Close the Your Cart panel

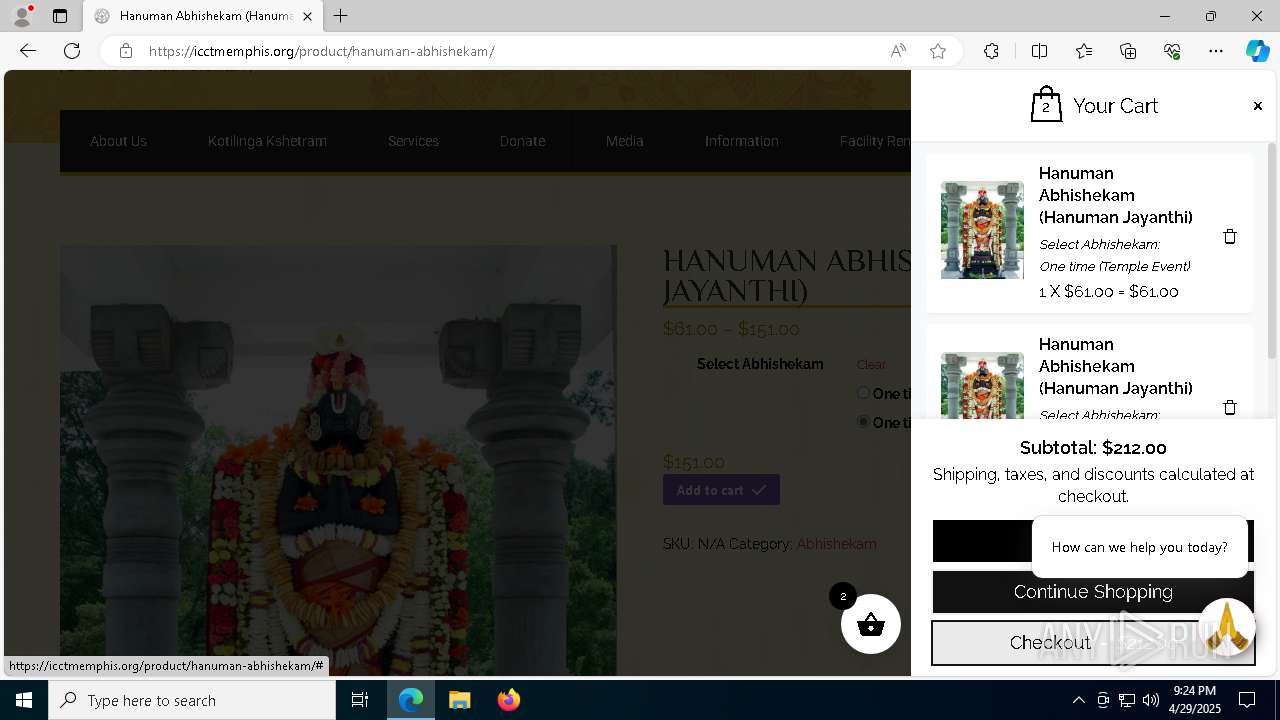pyautogui.click(x=1258, y=106)
